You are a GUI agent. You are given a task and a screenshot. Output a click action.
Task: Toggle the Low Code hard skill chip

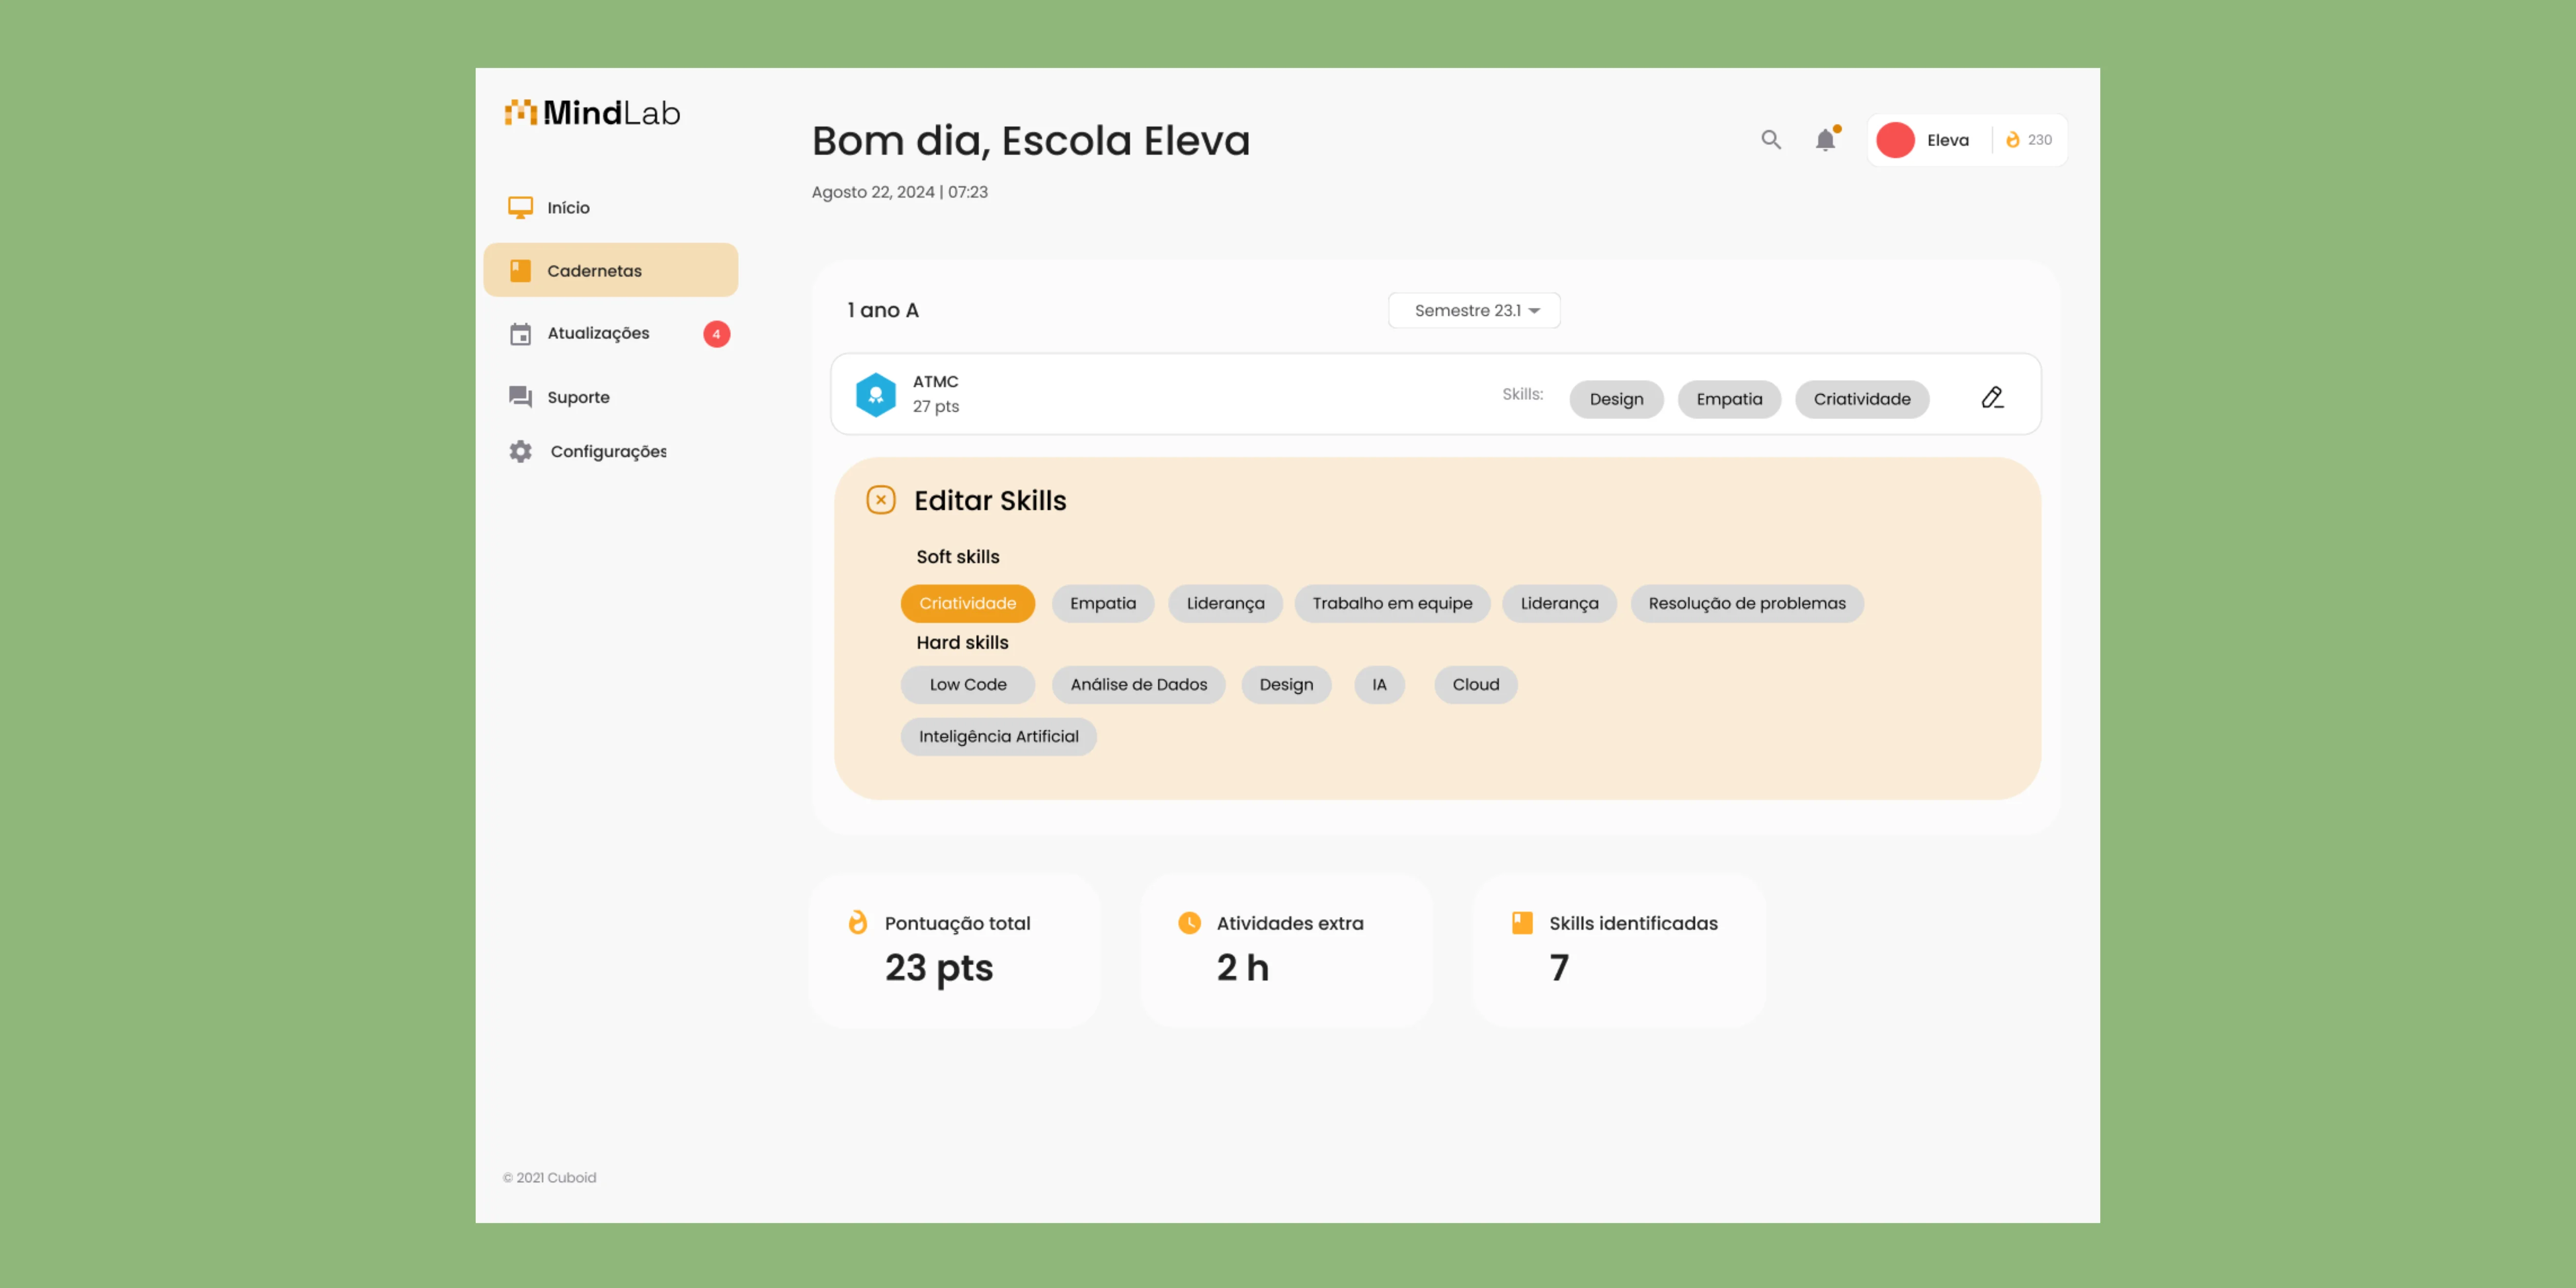tap(967, 685)
